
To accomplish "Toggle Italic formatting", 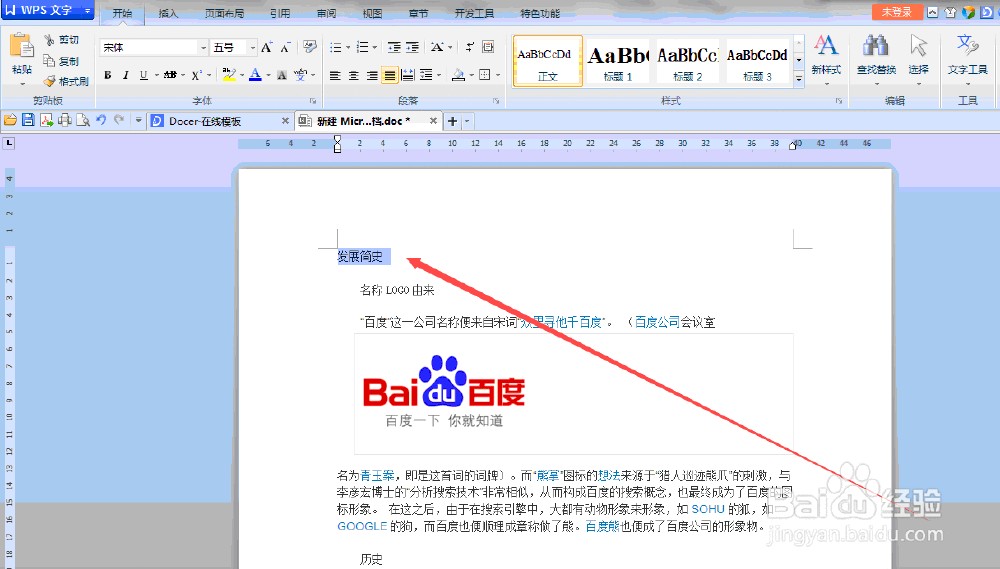I will (x=126, y=75).
